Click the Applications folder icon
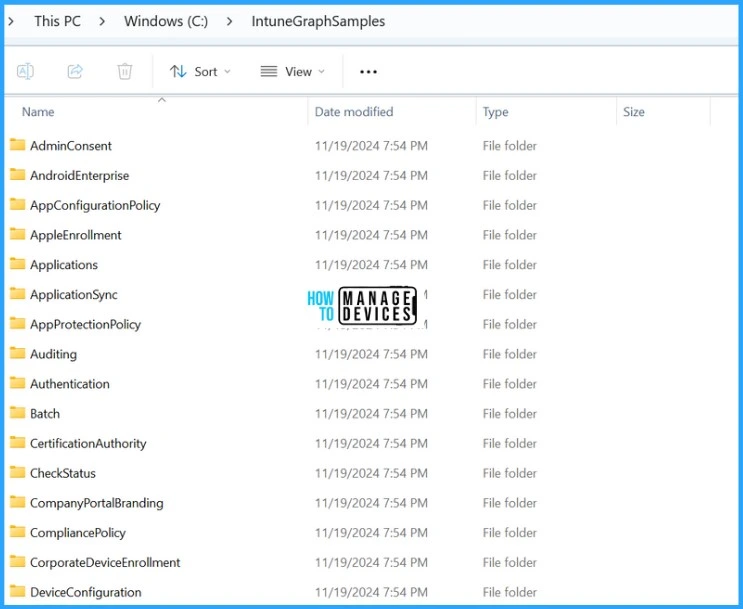The width and height of the screenshot is (743, 609). 18,264
